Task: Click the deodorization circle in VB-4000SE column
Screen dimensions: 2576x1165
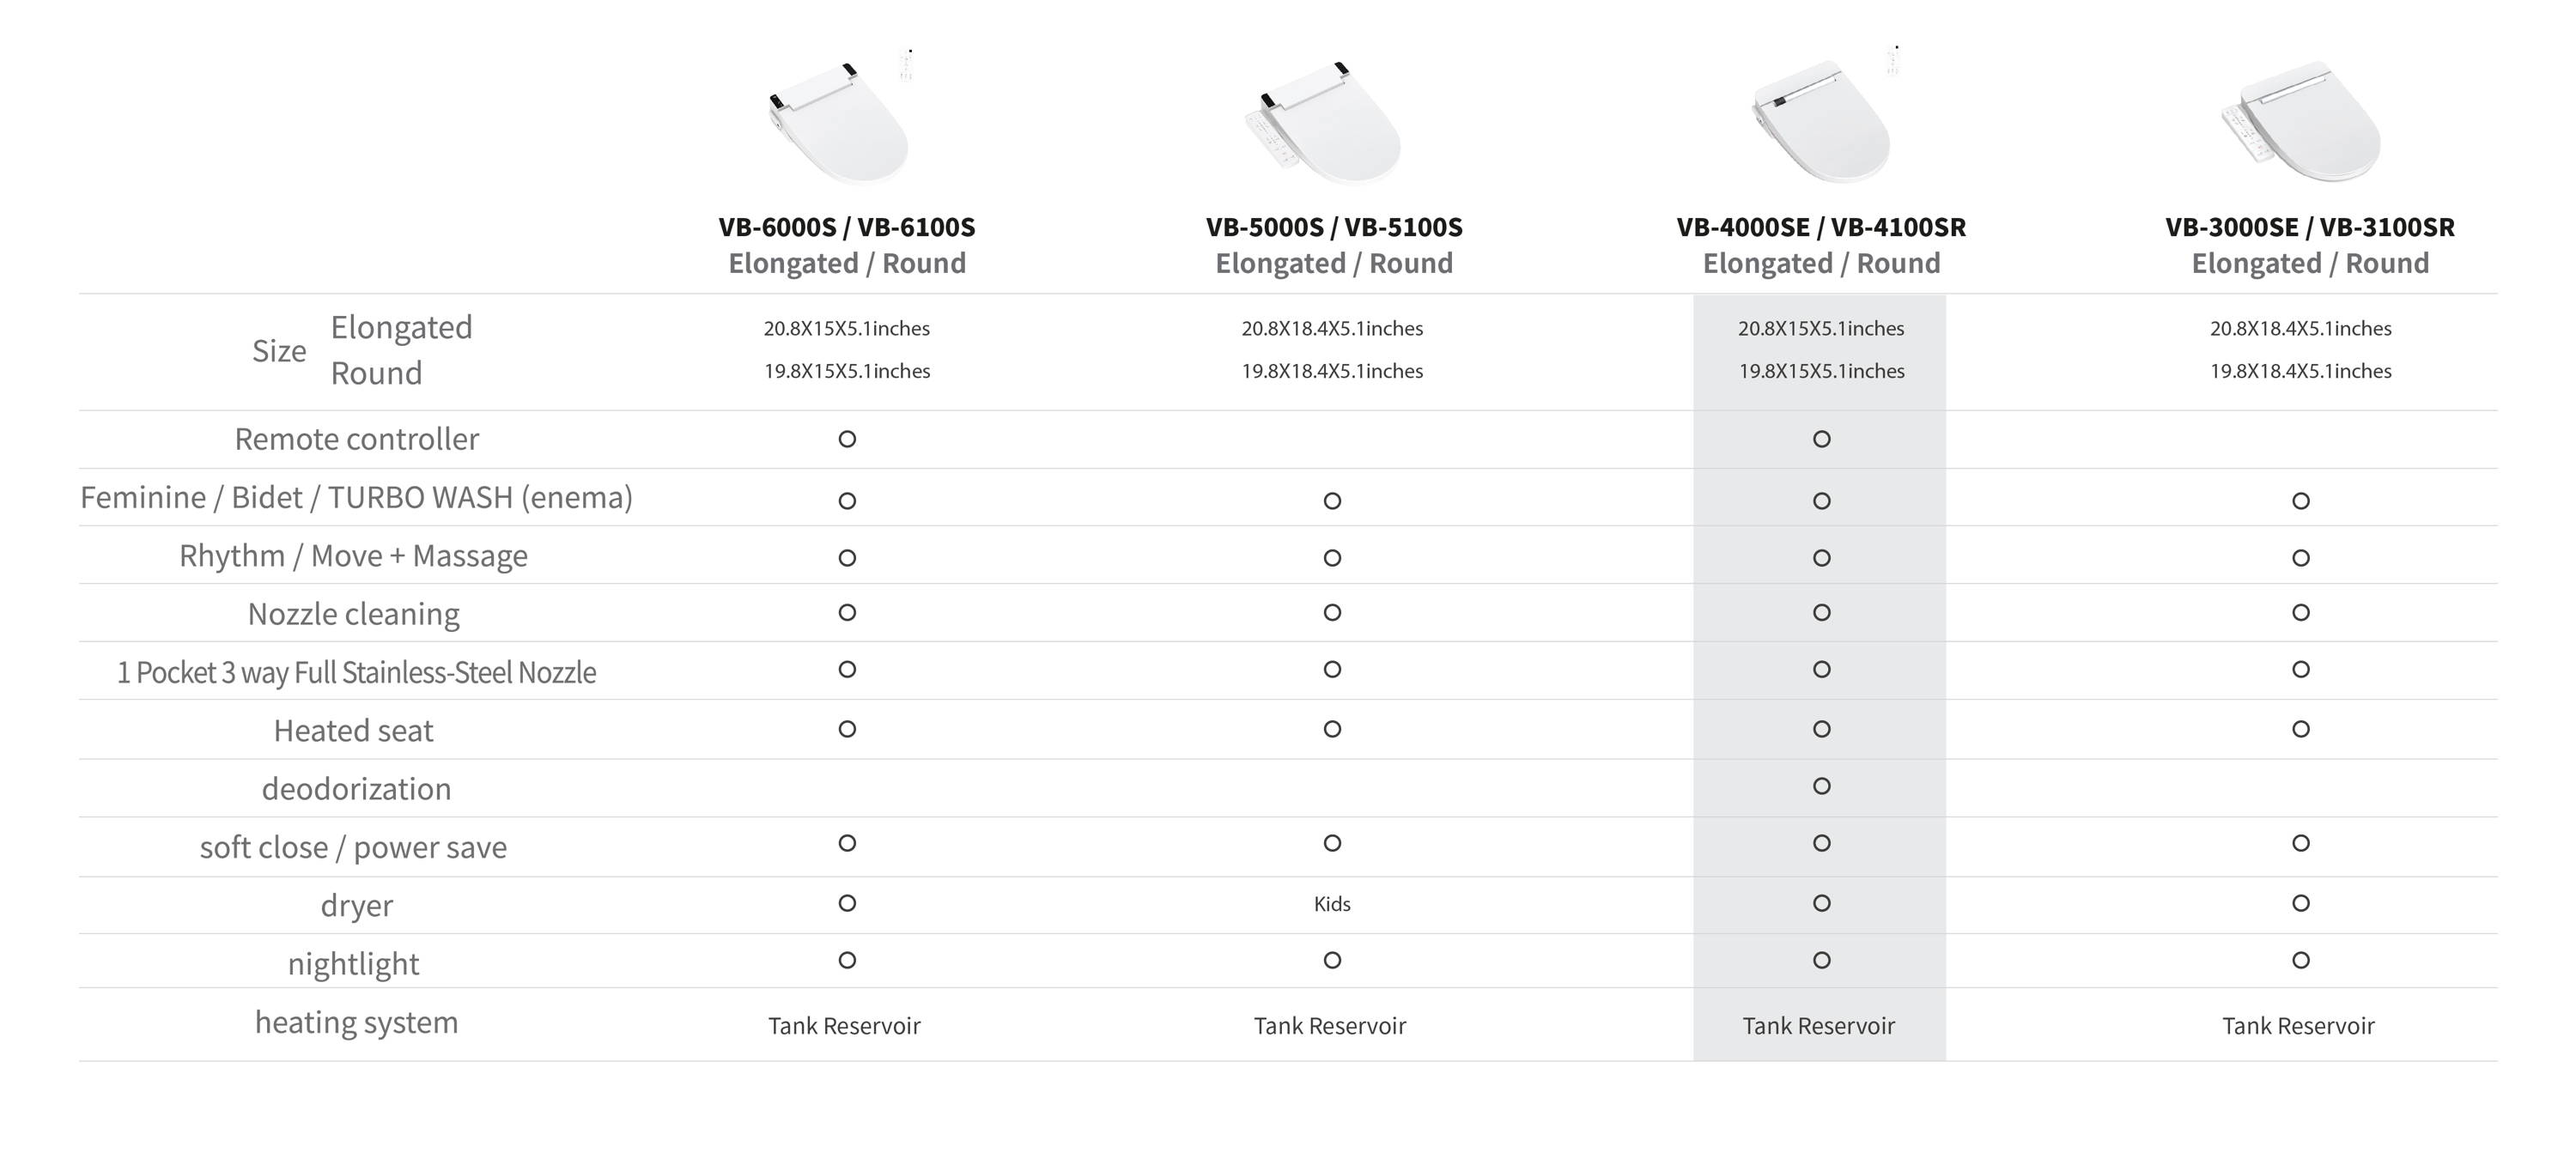Action: tap(1822, 786)
